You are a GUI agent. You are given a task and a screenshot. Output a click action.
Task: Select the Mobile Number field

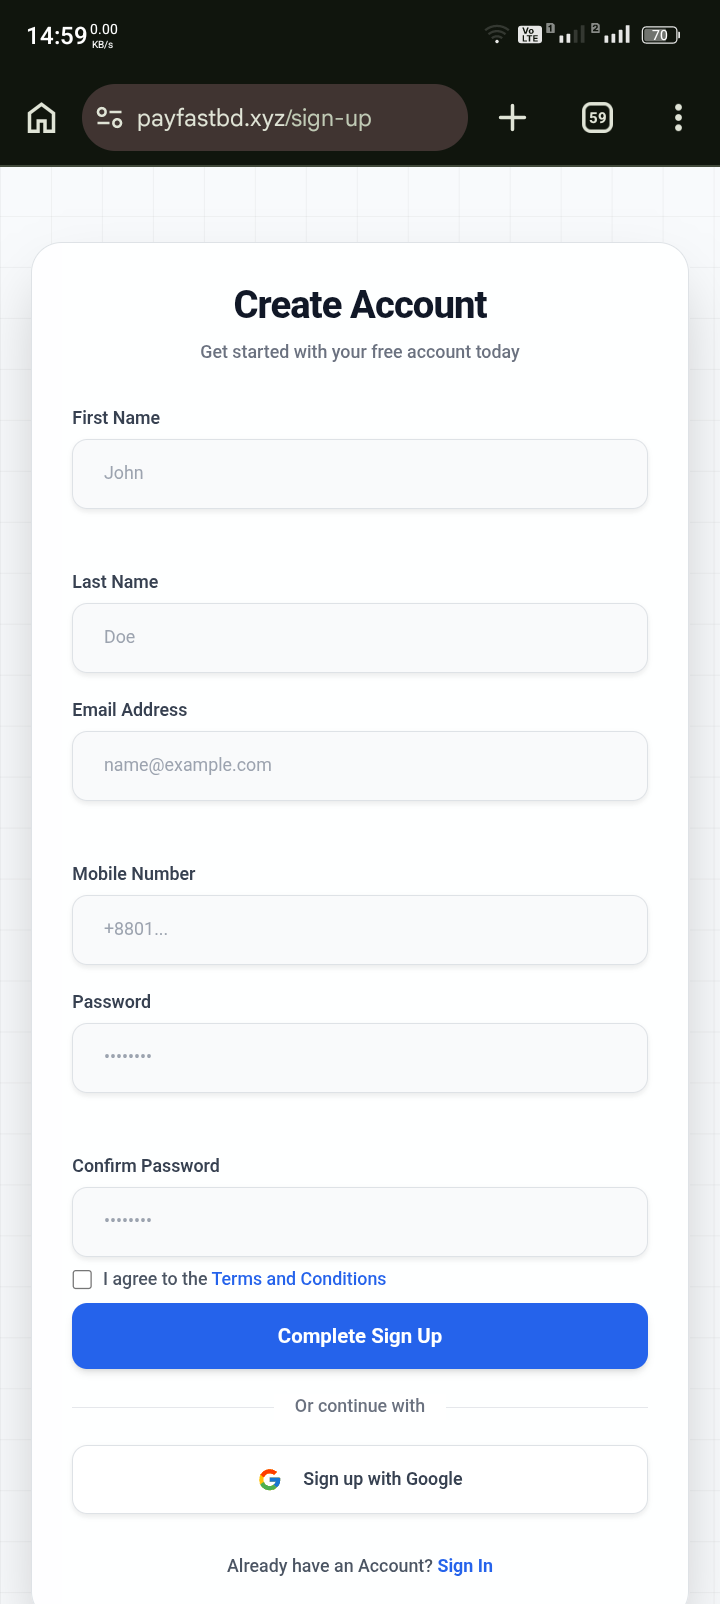point(360,930)
